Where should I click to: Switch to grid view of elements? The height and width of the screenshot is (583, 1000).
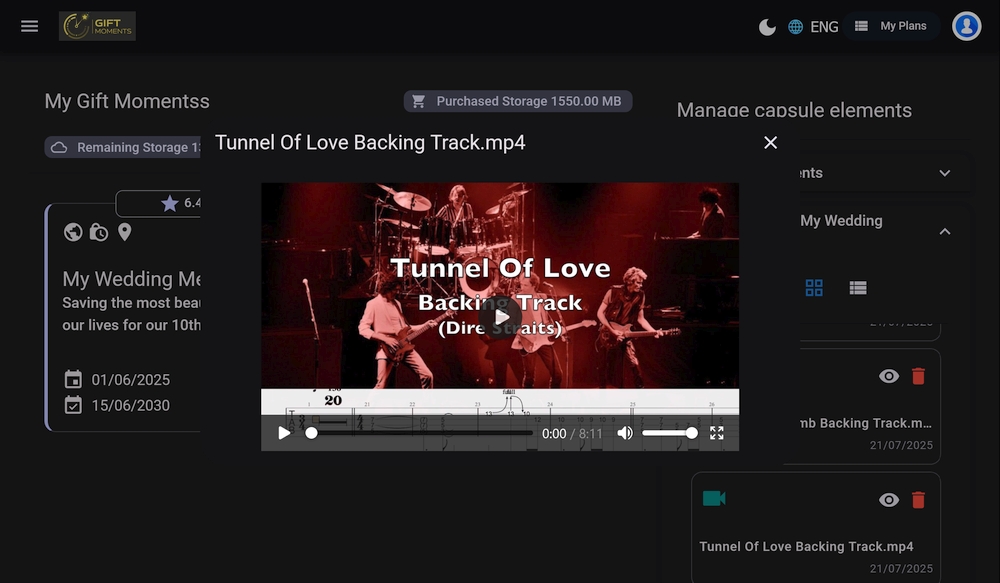(814, 288)
